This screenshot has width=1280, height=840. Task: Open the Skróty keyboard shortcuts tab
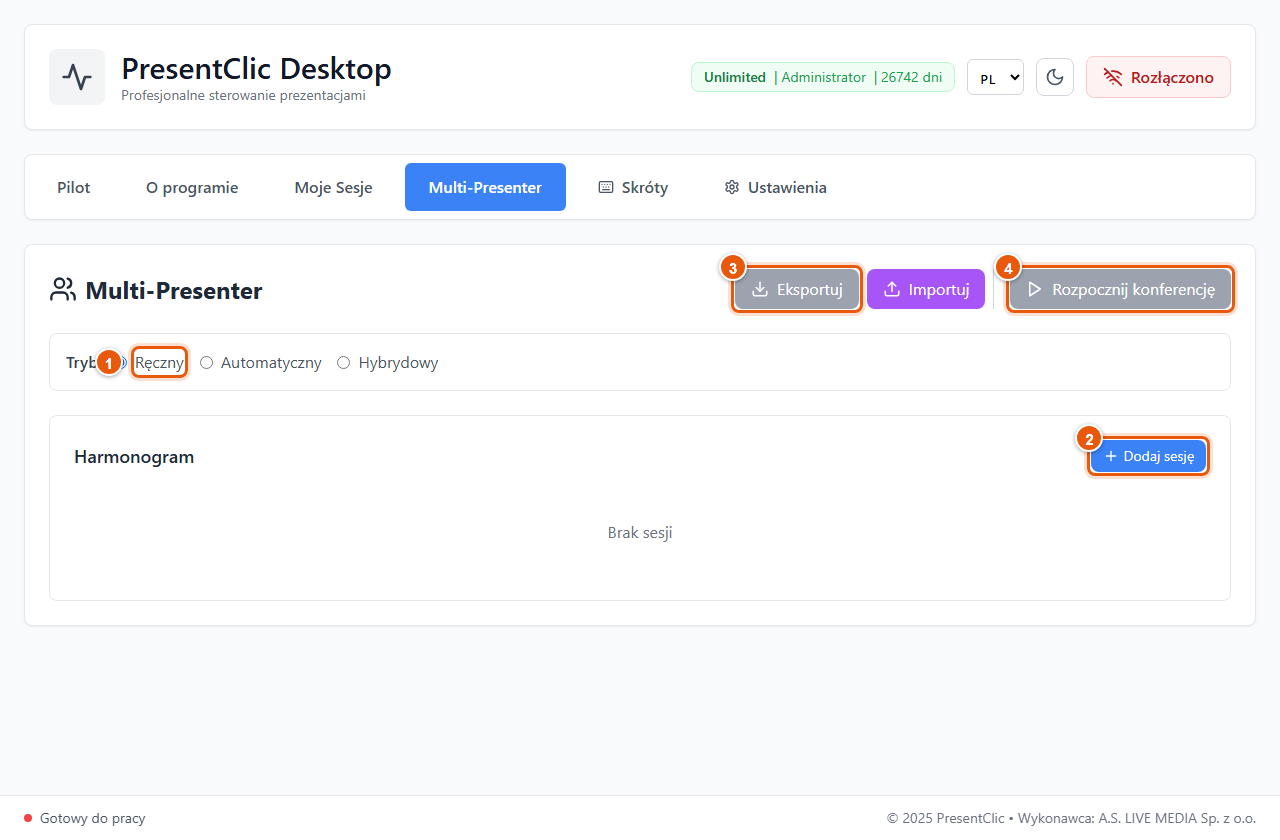tap(633, 187)
